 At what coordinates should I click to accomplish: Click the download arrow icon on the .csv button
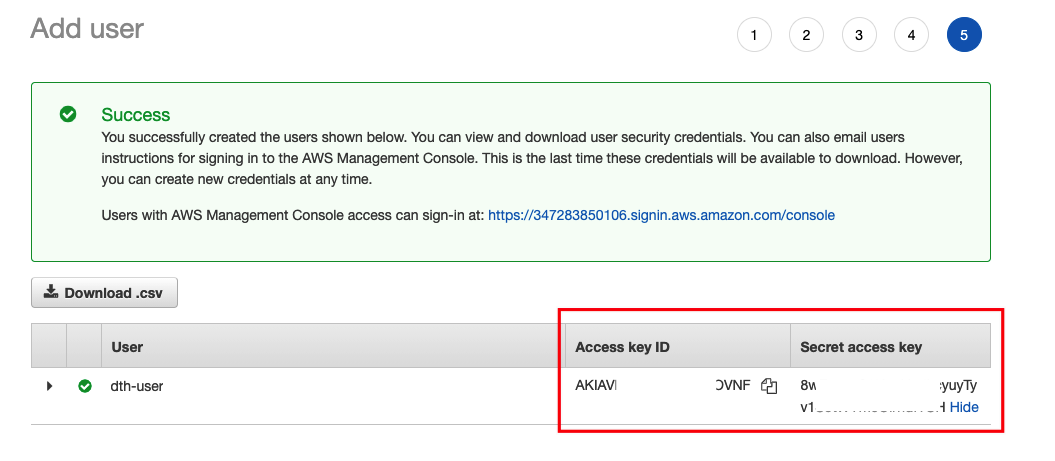point(50,293)
